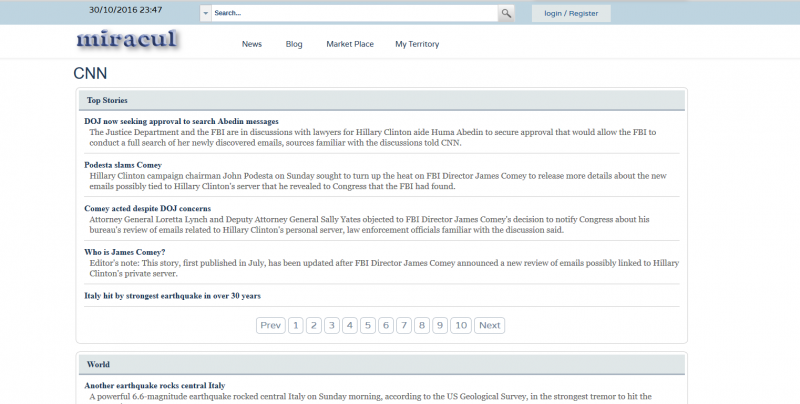Select page 5 in pagination
This screenshot has height=404, width=800.
[x=368, y=325]
